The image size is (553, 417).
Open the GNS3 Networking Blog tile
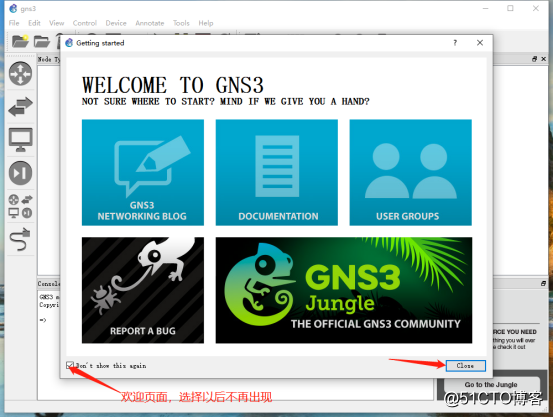pos(143,173)
